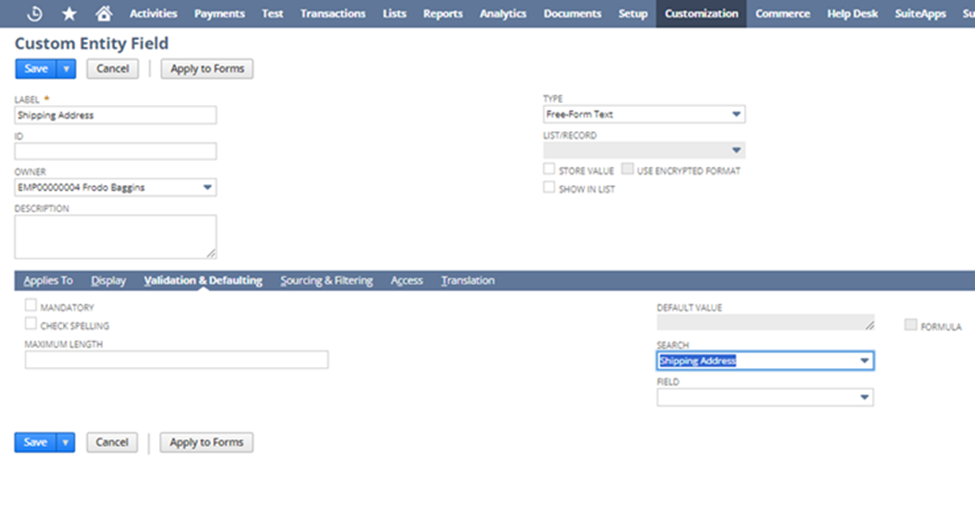Expand the Type dropdown showing Free-Form Text

tap(736, 114)
